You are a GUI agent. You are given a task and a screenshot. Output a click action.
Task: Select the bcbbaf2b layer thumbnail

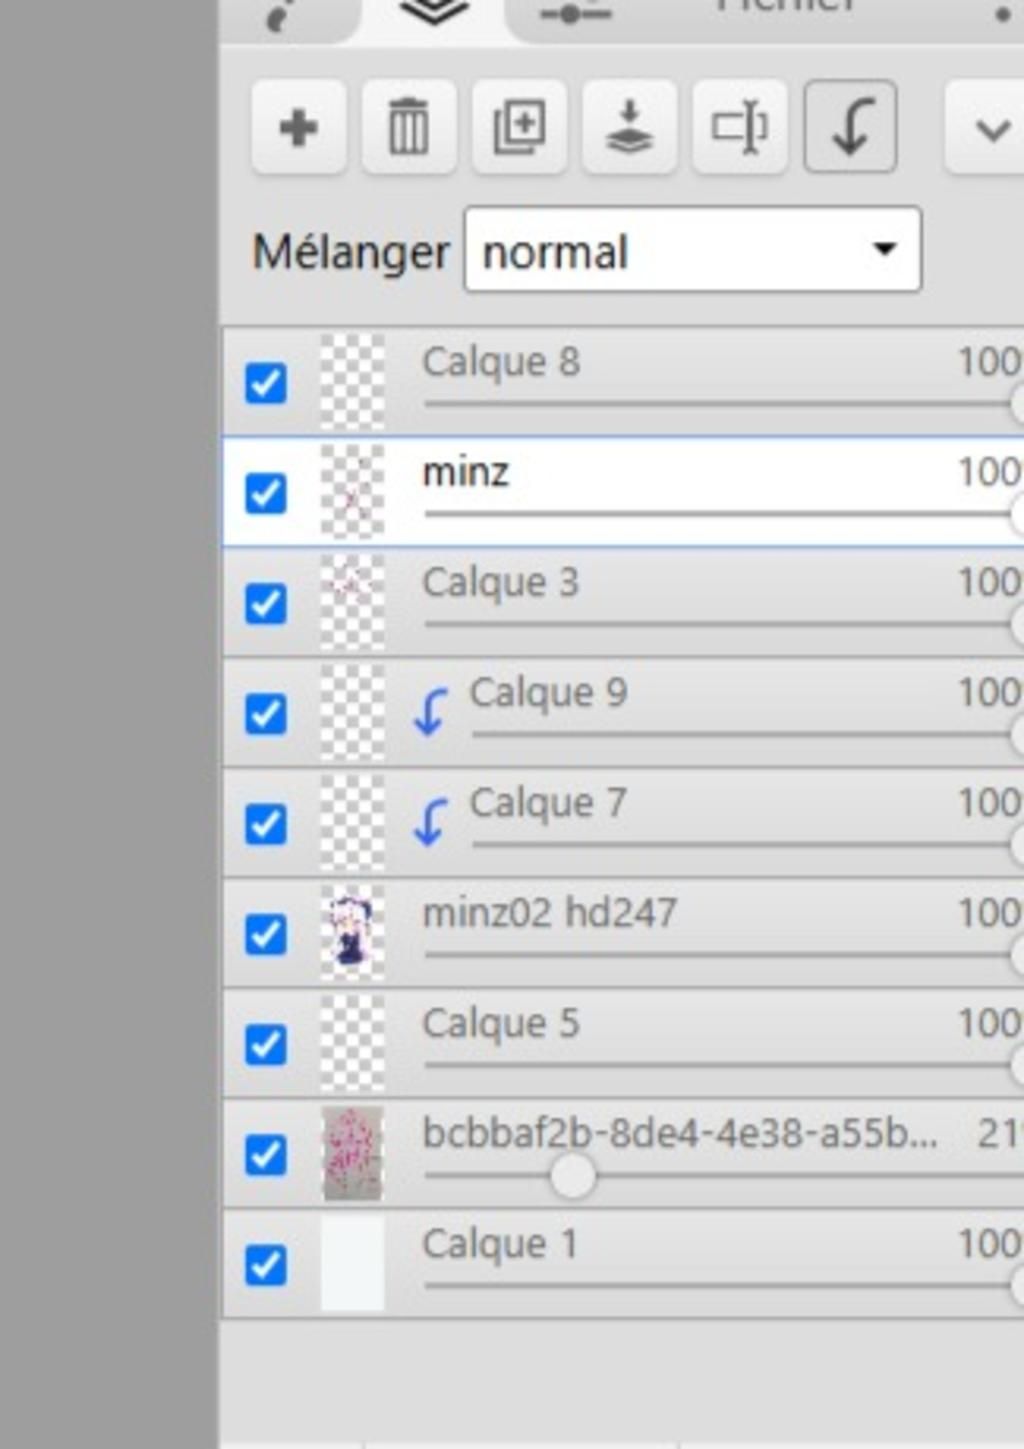tap(352, 1154)
